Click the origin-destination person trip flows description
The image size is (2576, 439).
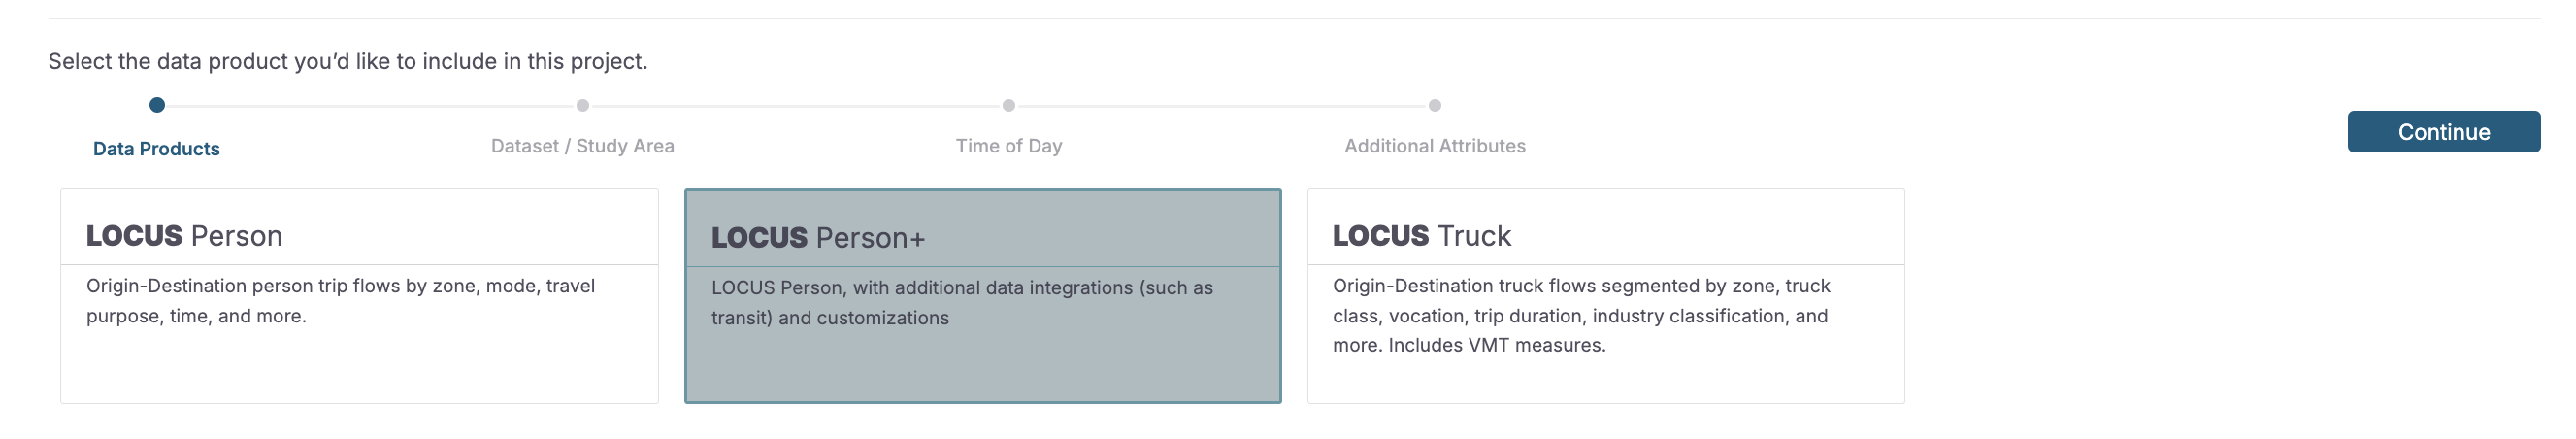pyautogui.click(x=340, y=301)
